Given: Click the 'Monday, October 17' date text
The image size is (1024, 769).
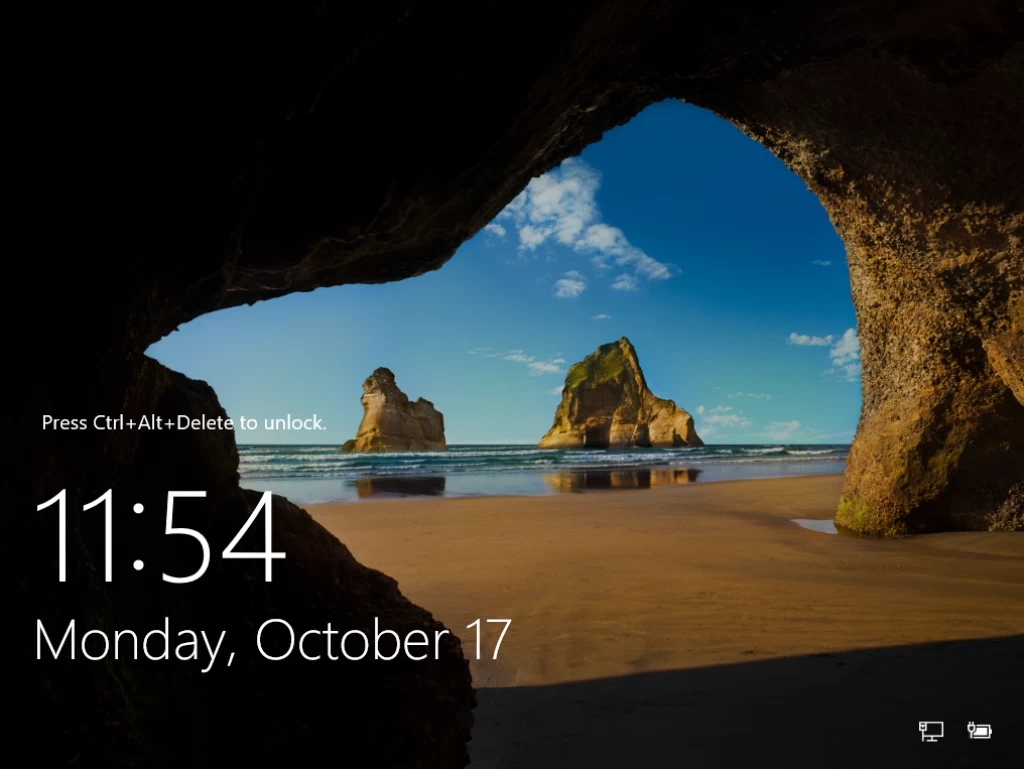Looking at the screenshot, I should [272, 641].
